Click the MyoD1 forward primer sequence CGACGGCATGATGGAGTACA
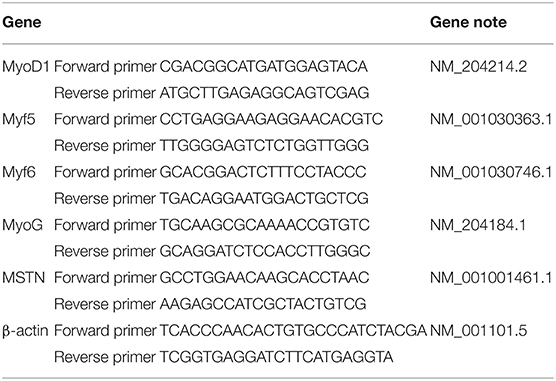The height and width of the screenshot is (381, 556). pos(263,67)
